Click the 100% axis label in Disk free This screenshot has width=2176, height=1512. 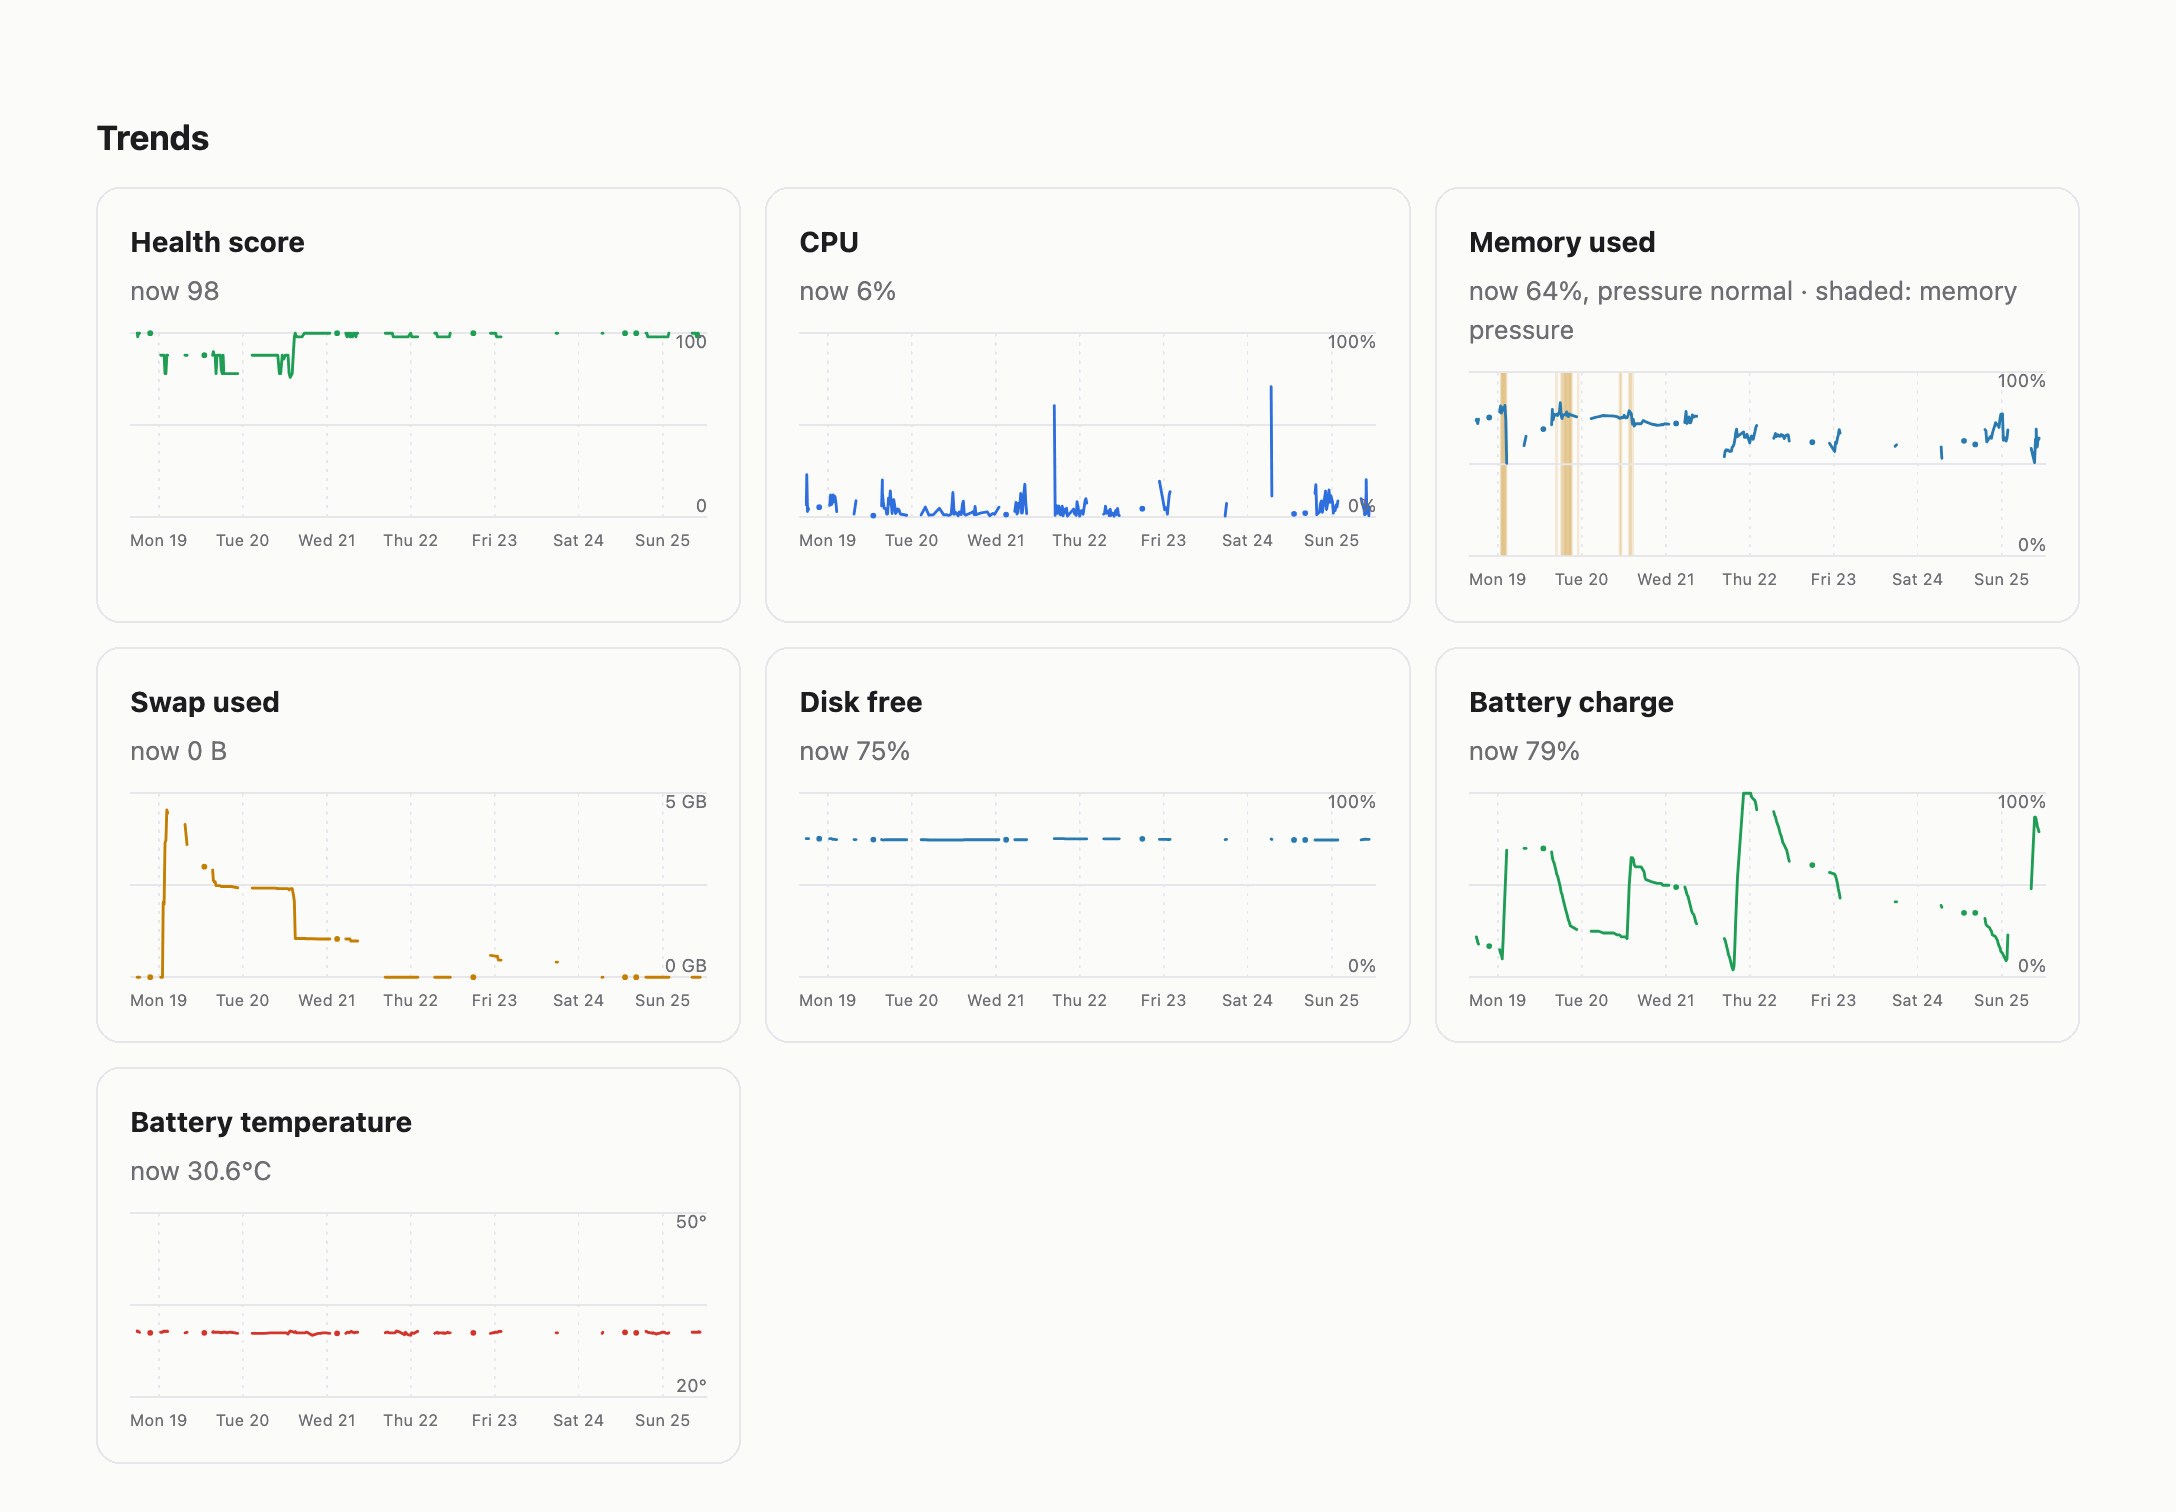1352,802
